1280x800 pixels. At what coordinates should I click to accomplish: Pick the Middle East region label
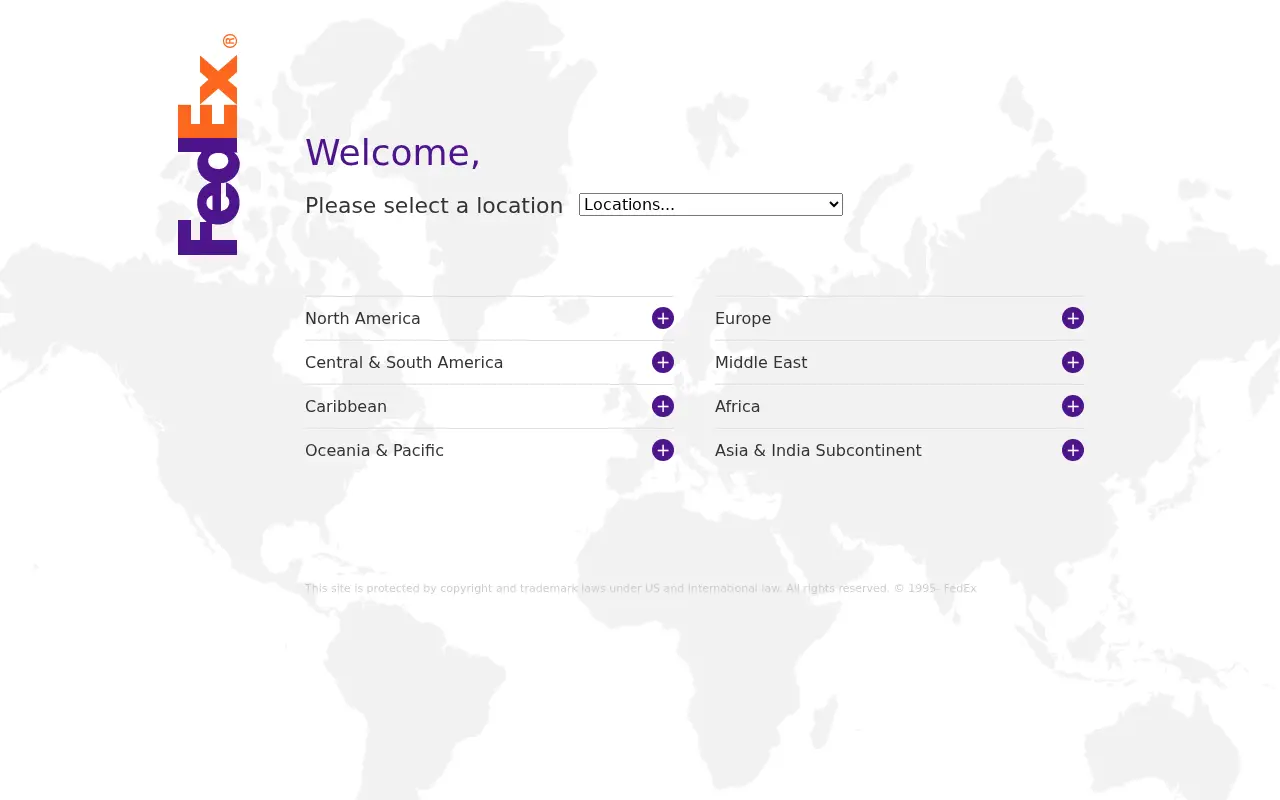[761, 362]
